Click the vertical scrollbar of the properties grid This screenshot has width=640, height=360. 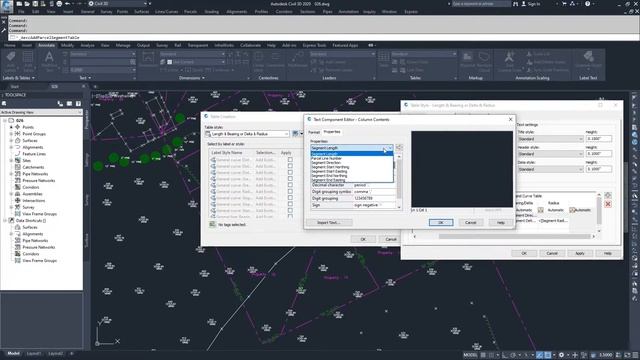[399, 182]
